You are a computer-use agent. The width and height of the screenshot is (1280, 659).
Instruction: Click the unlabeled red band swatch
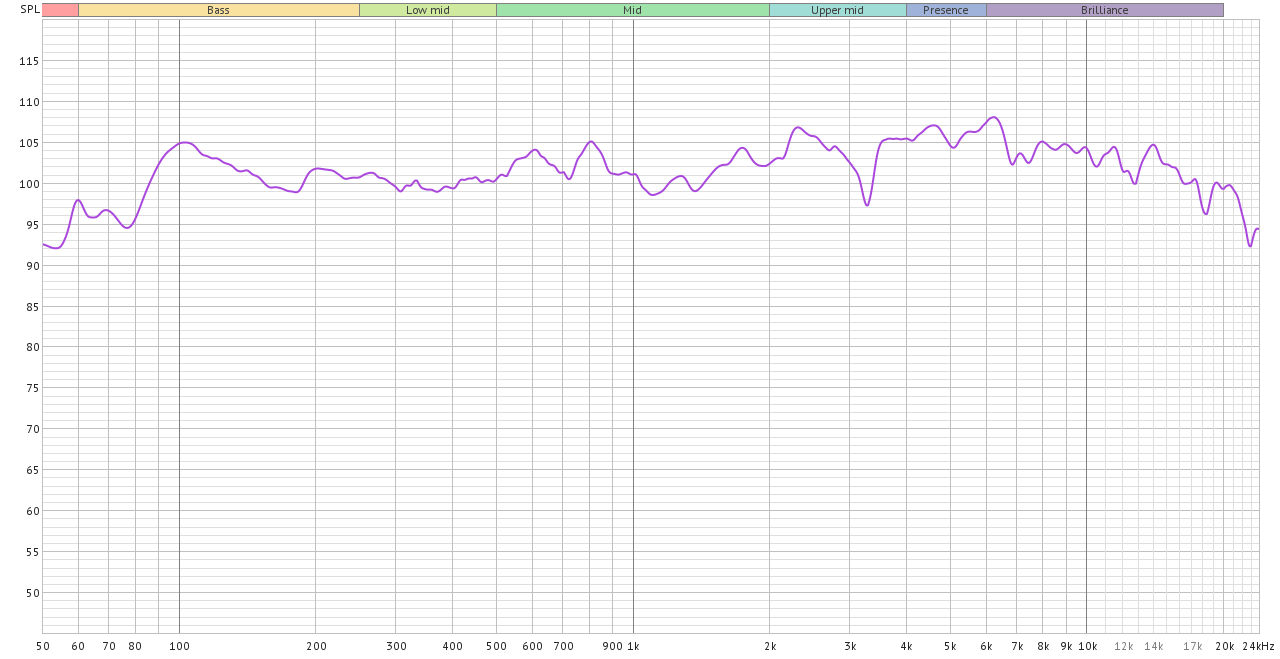point(60,10)
